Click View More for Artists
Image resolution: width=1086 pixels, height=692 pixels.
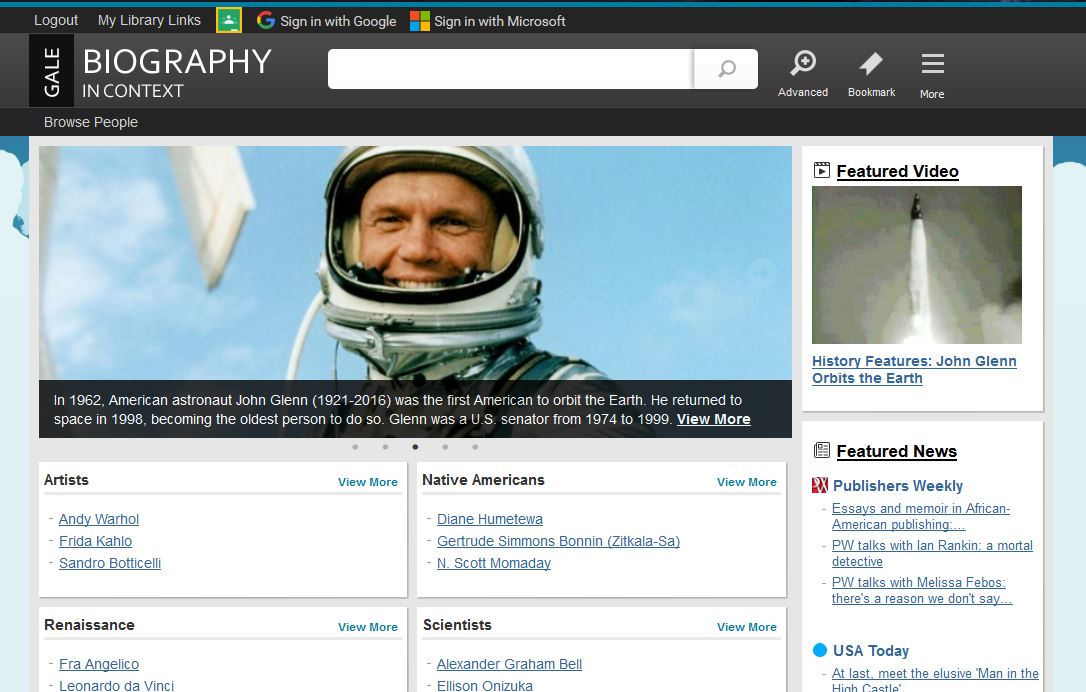point(368,482)
